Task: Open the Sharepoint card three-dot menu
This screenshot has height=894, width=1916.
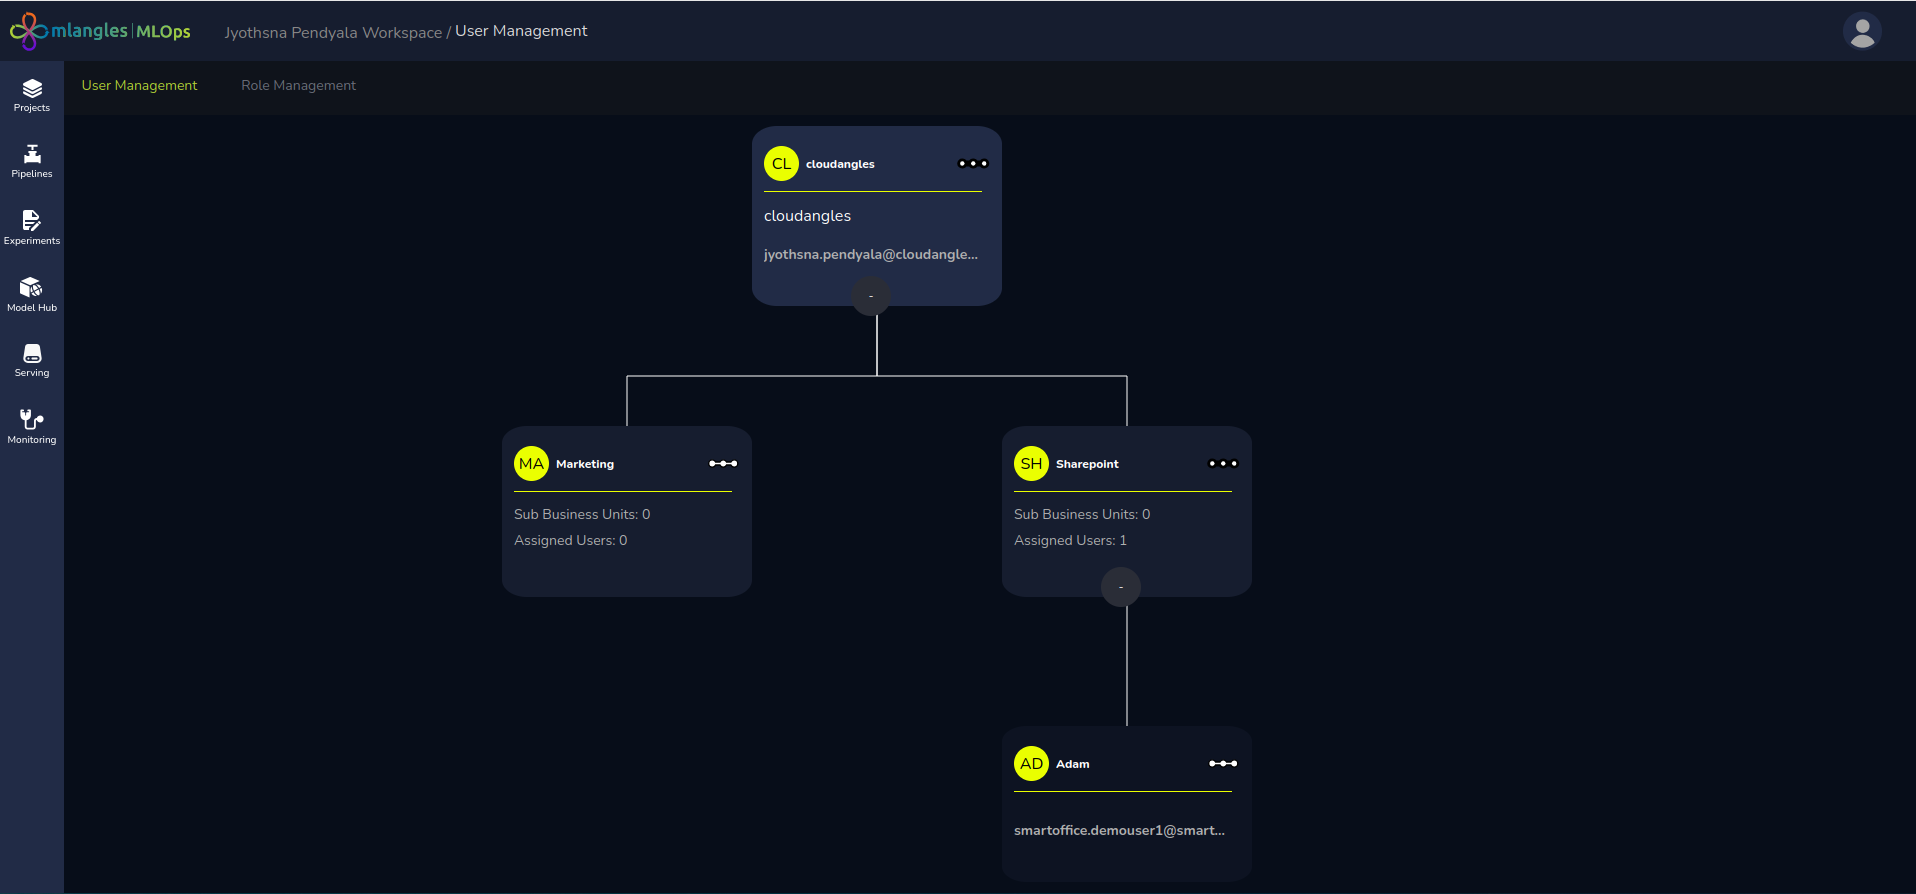Action: click(1222, 464)
